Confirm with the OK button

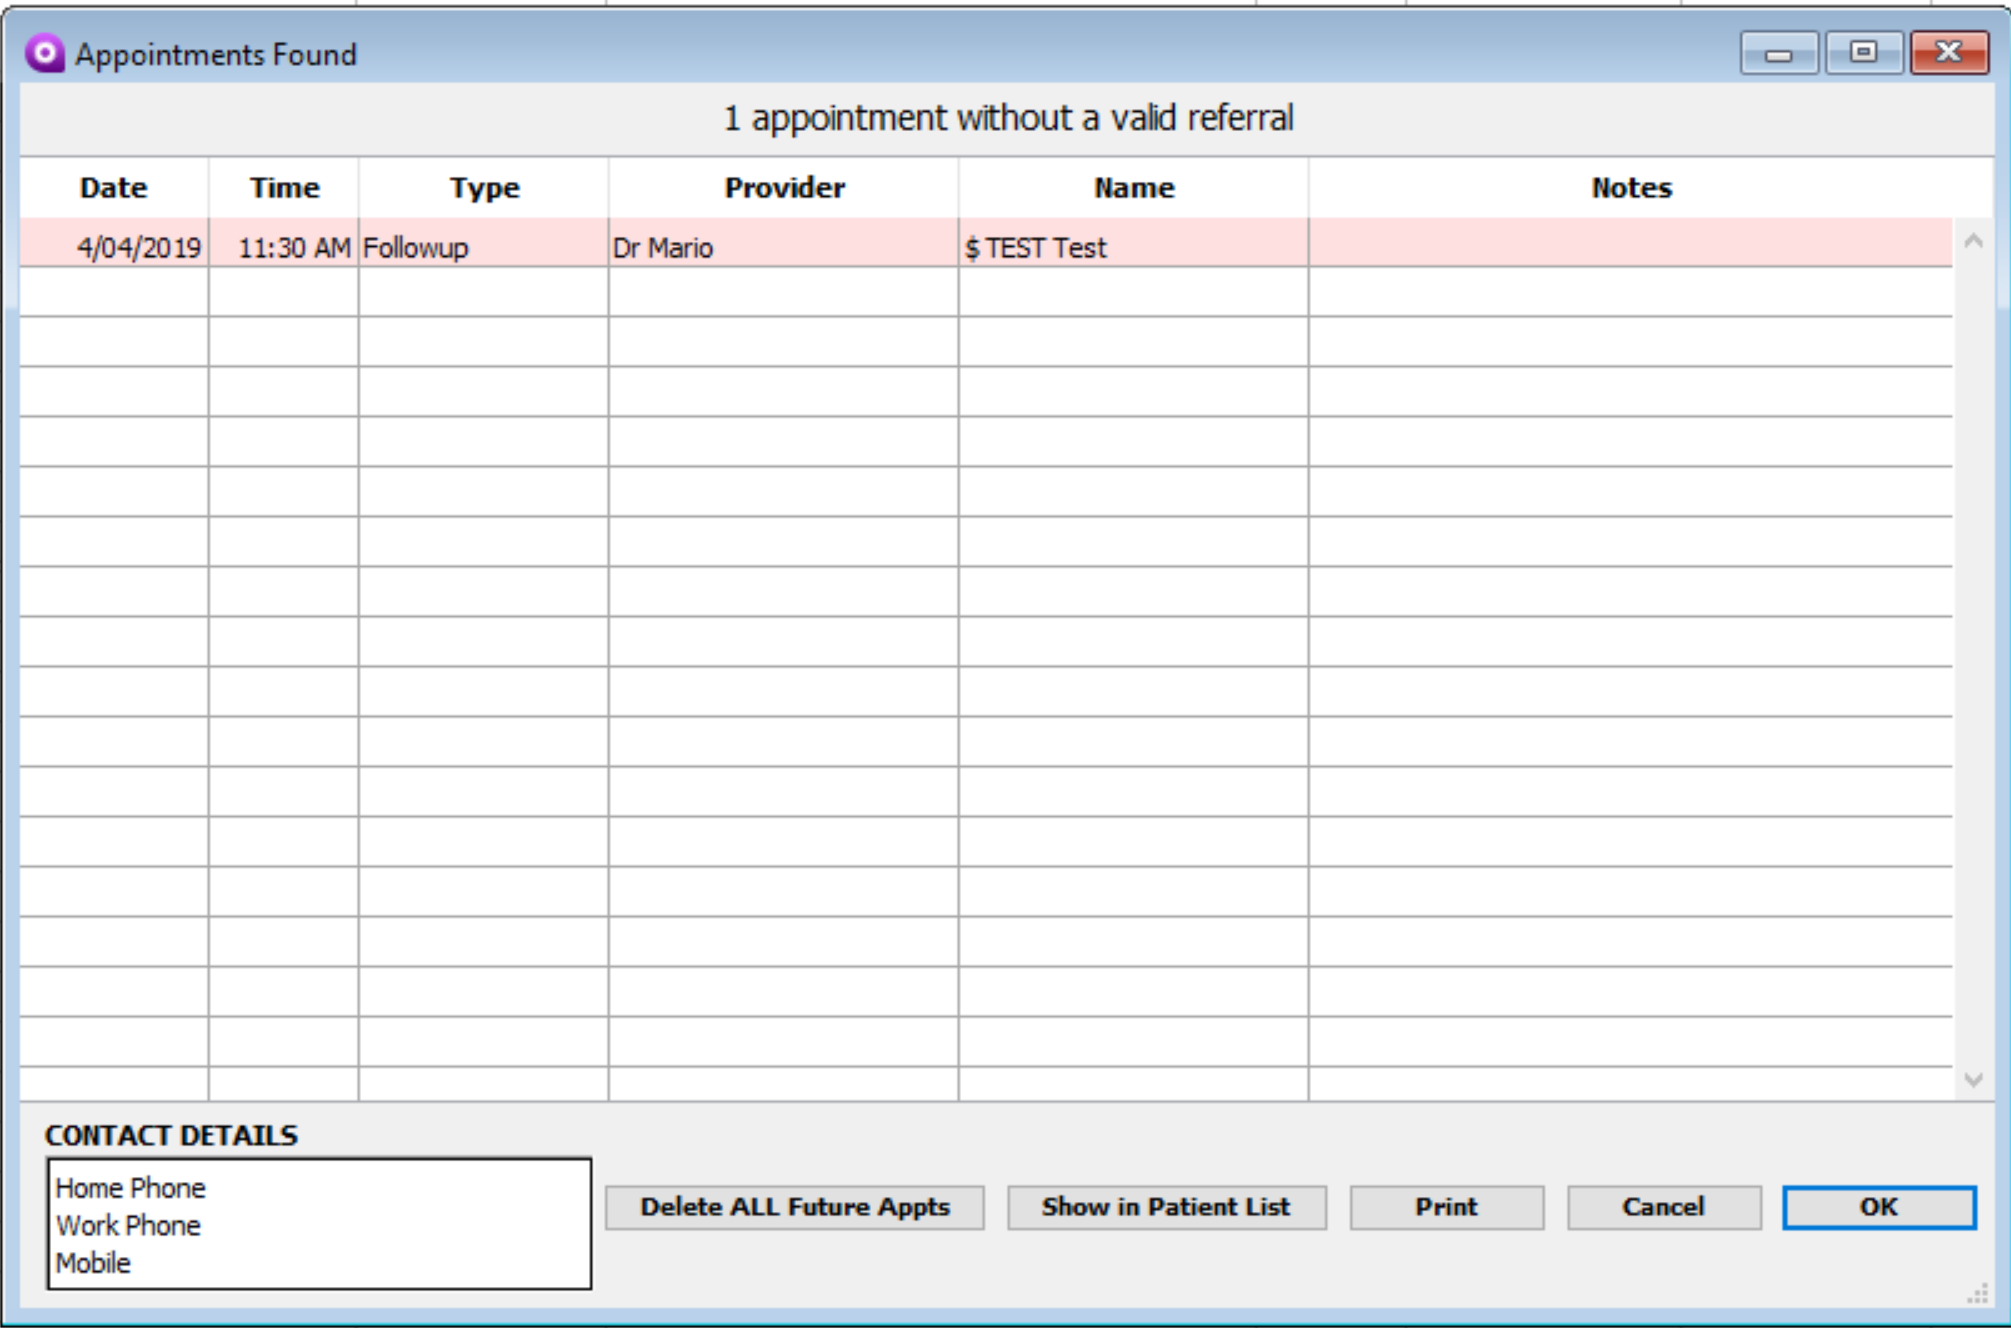pyautogui.click(x=1878, y=1207)
